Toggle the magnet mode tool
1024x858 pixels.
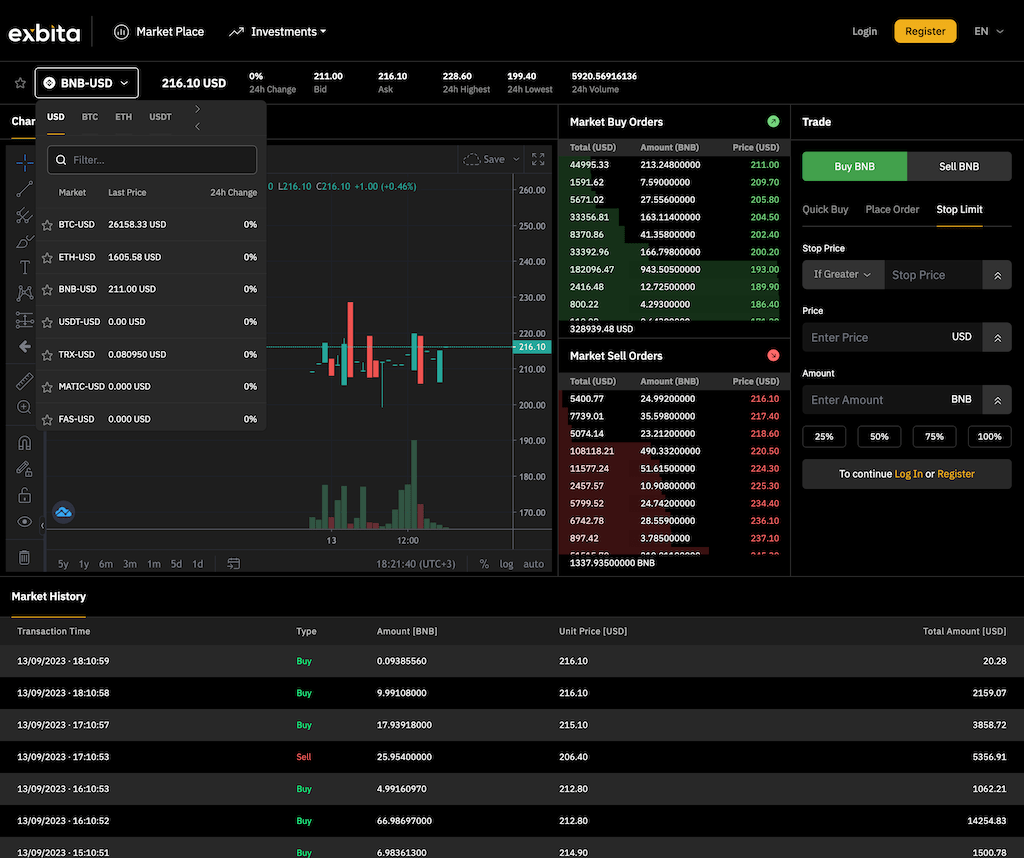tap(24, 443)
